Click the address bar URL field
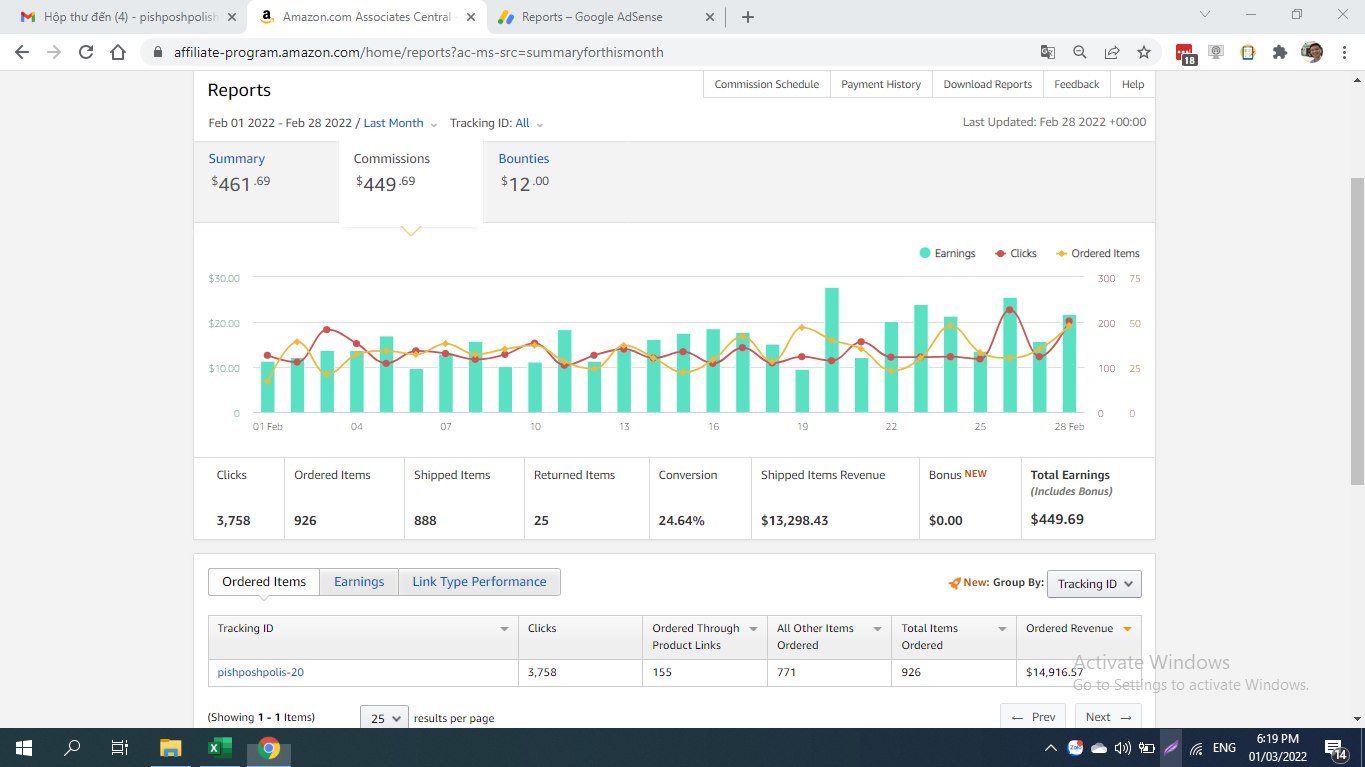This screenshot has width=1365, height=767. [590, 52]
